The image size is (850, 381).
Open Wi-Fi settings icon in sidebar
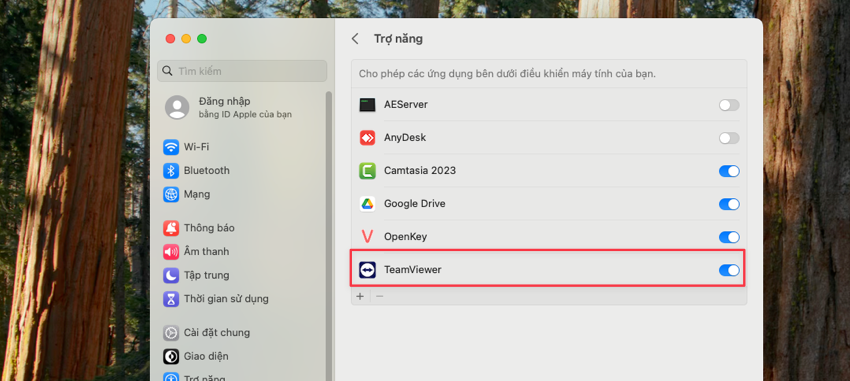tap(171, 147)
